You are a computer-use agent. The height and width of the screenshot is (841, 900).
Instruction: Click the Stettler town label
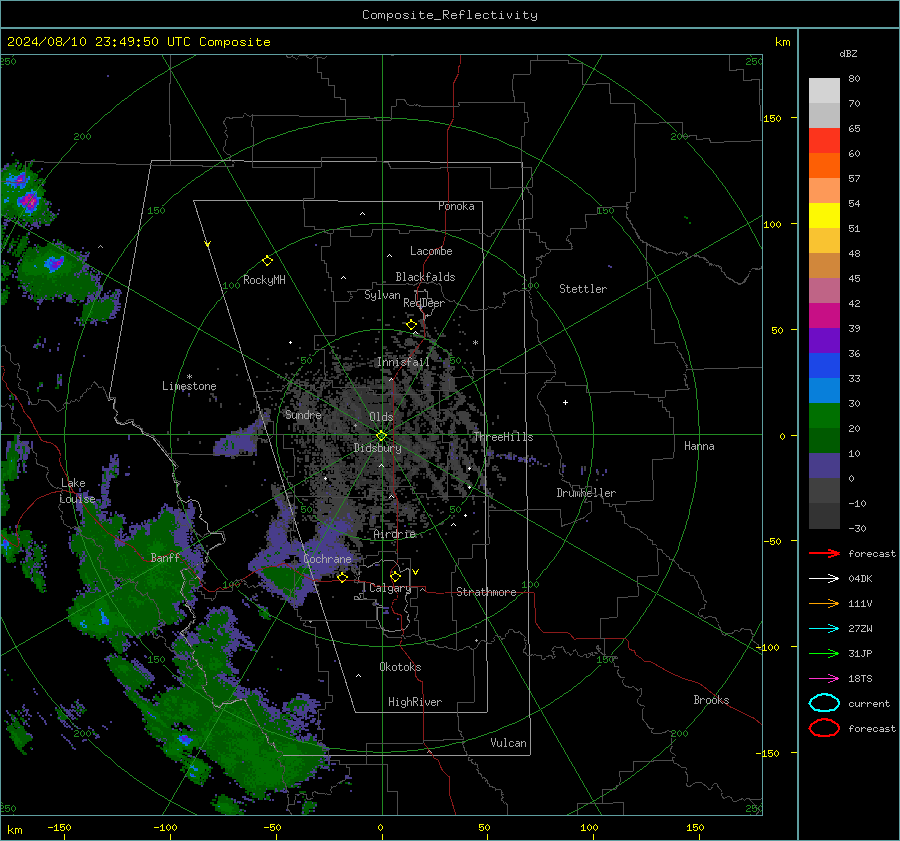pos(583,289)
